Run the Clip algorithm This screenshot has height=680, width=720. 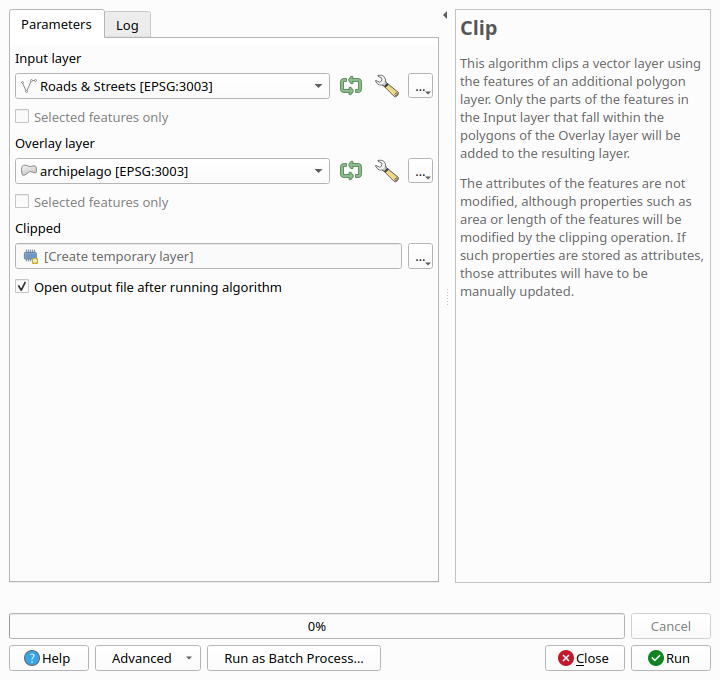[x=670, y=658]
